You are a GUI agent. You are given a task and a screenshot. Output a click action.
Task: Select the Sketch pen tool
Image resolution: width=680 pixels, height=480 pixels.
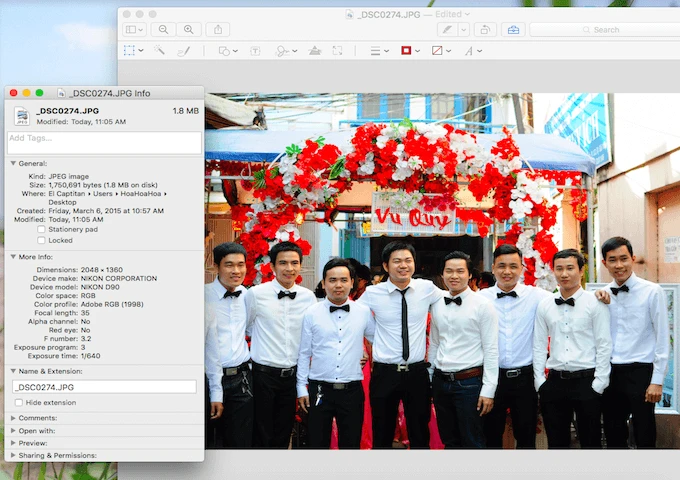click(x=184, y=50)
